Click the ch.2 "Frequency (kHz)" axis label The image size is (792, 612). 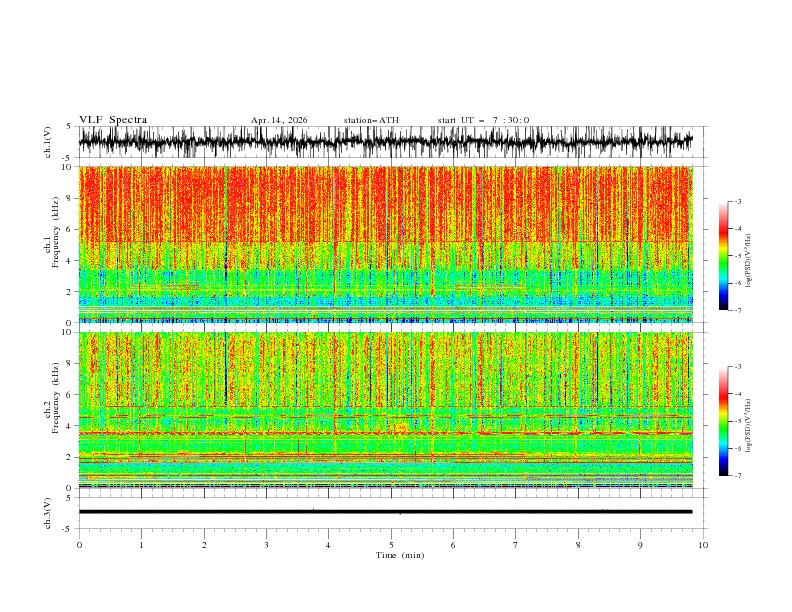56,398
